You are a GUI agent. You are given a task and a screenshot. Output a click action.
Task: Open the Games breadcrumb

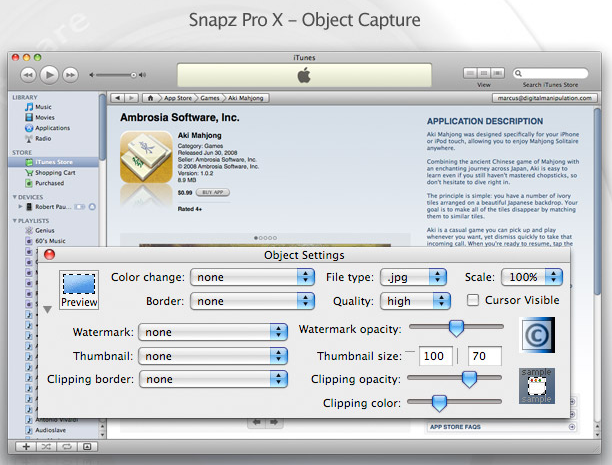pos(210,98)
